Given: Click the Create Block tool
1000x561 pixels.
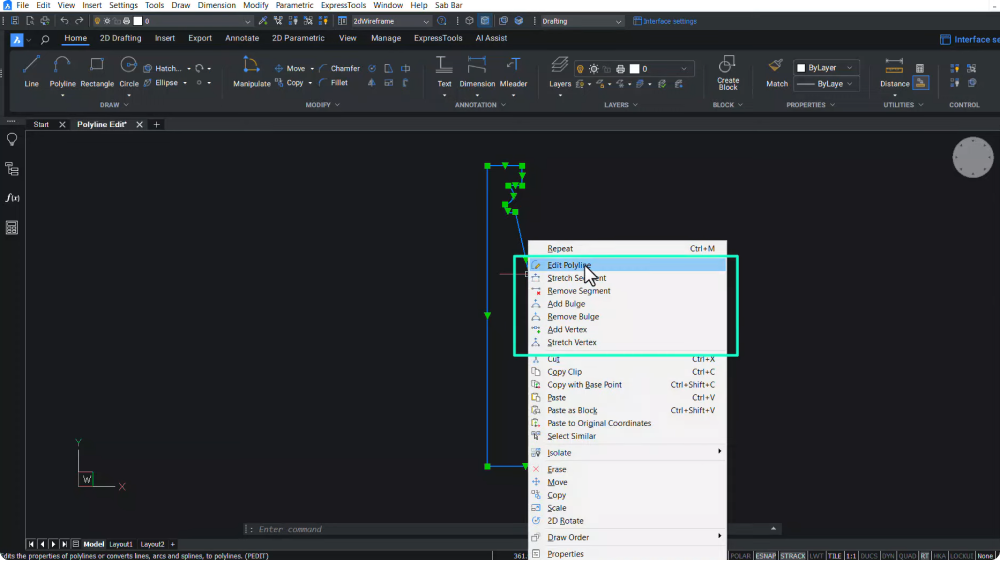Looking at the screenshot, I should [x=728, y=73].
